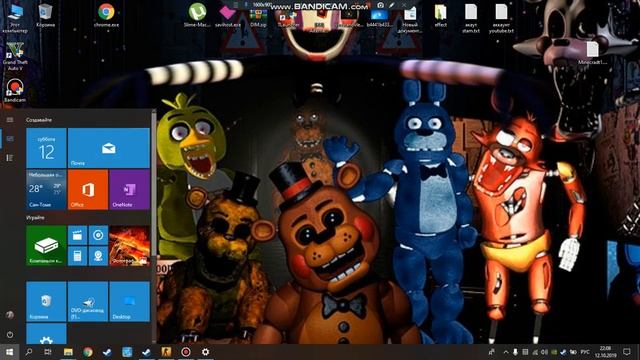Open the fiery game tile in Играйте group

coord(130,245)
